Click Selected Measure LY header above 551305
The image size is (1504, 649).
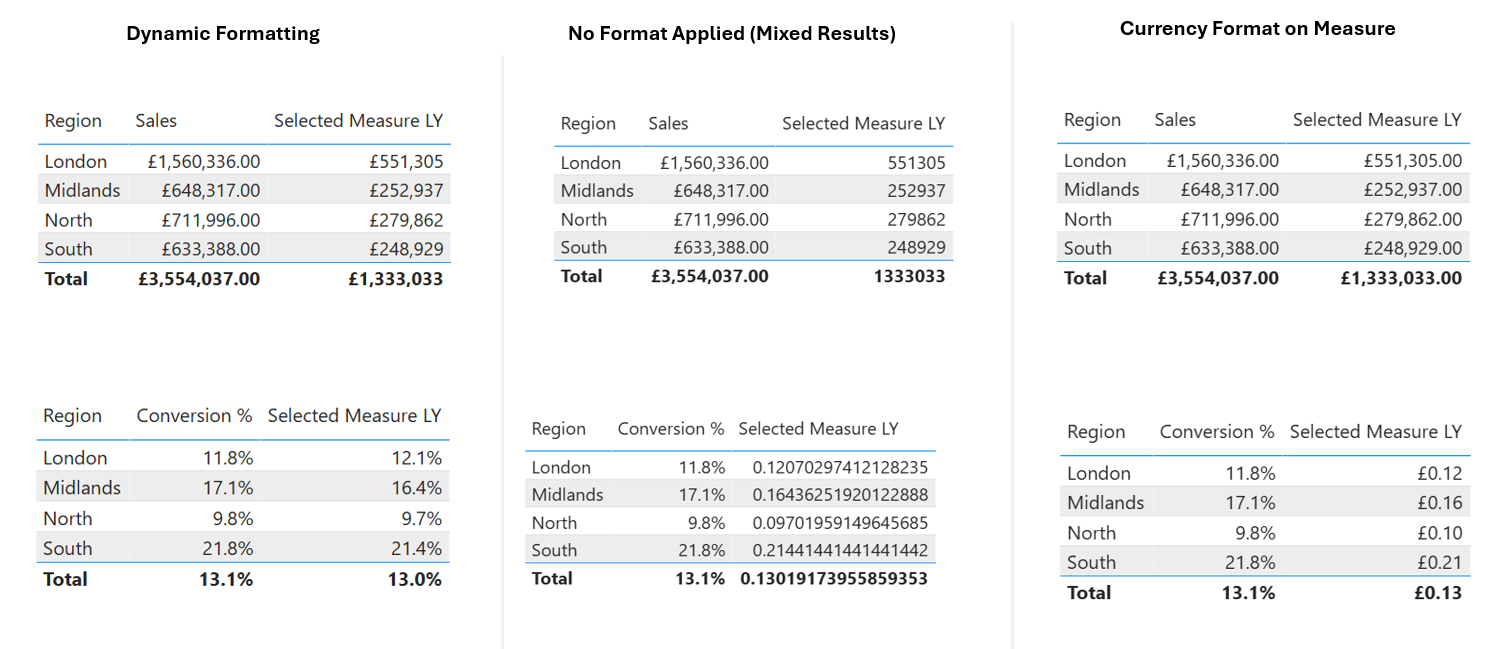pos(863,124)
